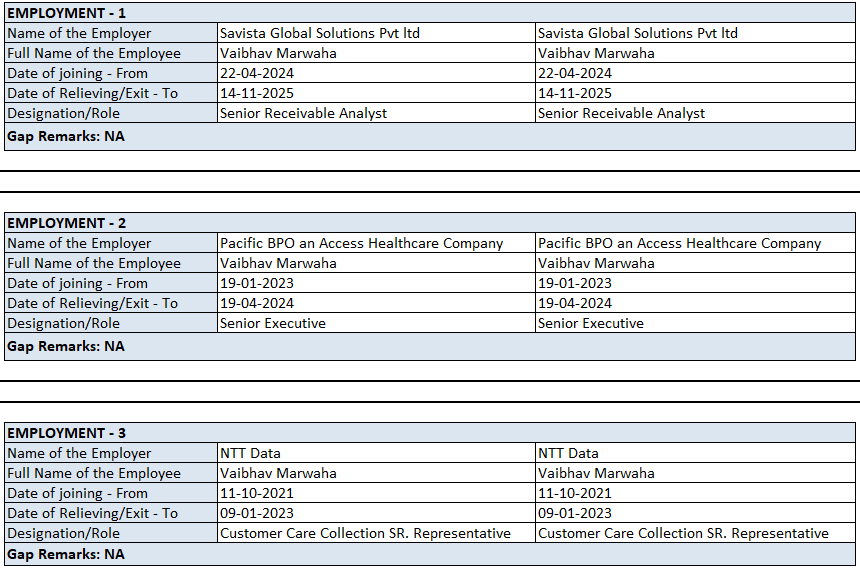860x568 pixels.
Task: Select last-column 'Customer Care Collection SR. Representative' cell
Action: pos(695,533)
